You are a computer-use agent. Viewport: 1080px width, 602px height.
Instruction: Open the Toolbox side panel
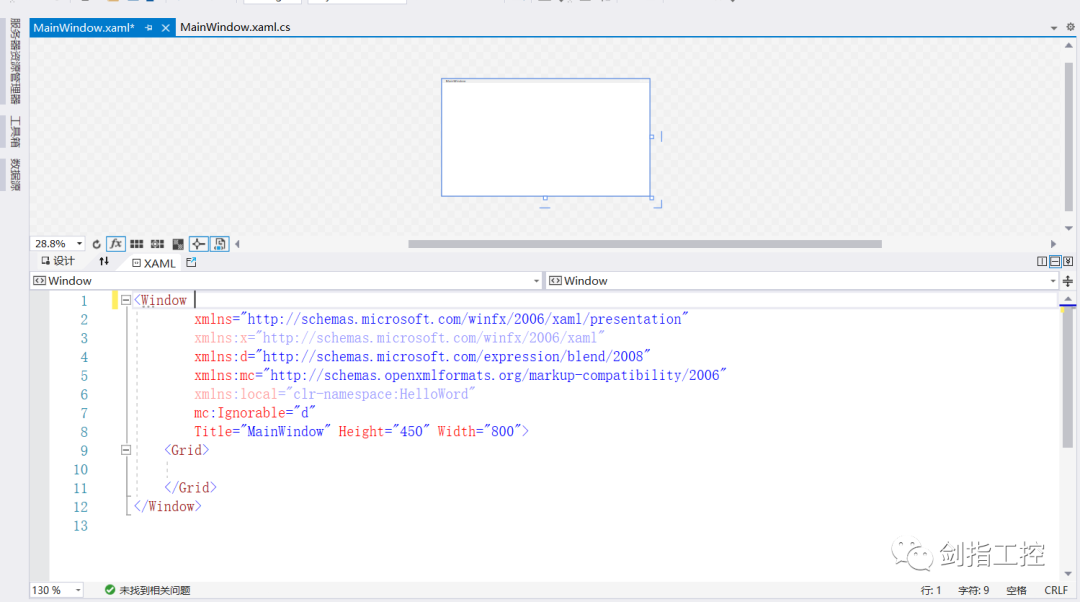tap(15, 132)
